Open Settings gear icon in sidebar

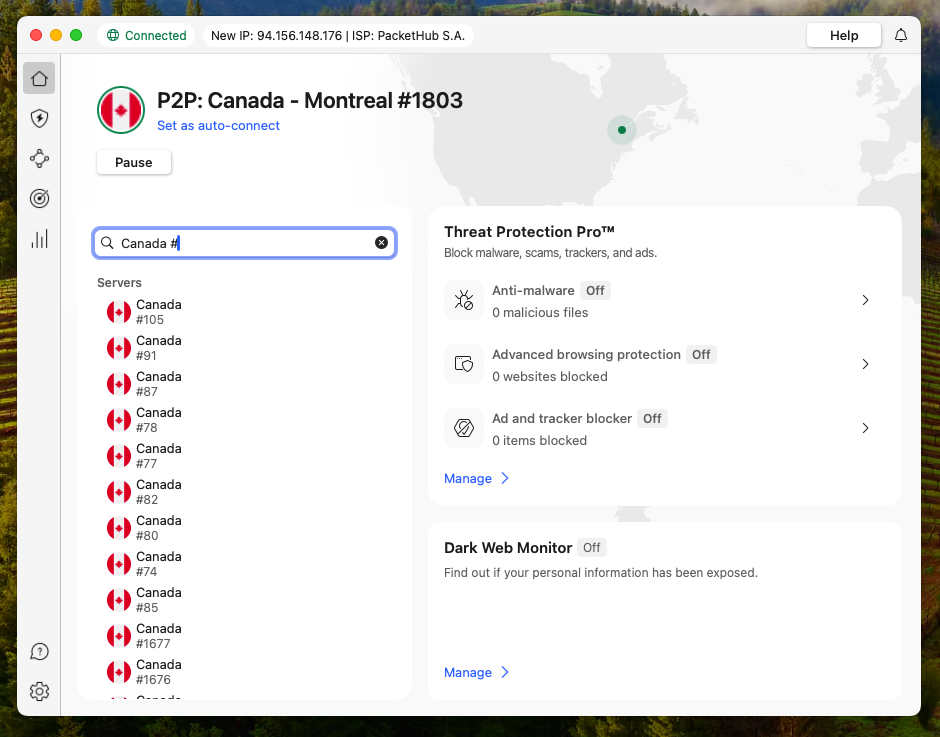(x=39, y=691)
